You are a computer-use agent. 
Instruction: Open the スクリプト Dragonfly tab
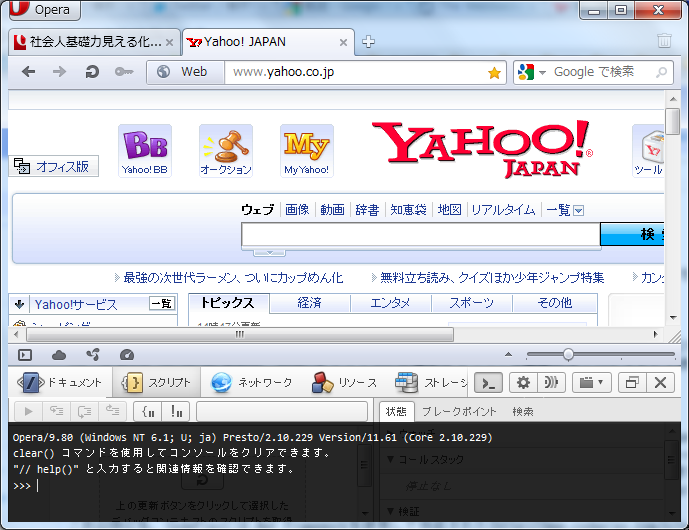click(x=156, y=383)
